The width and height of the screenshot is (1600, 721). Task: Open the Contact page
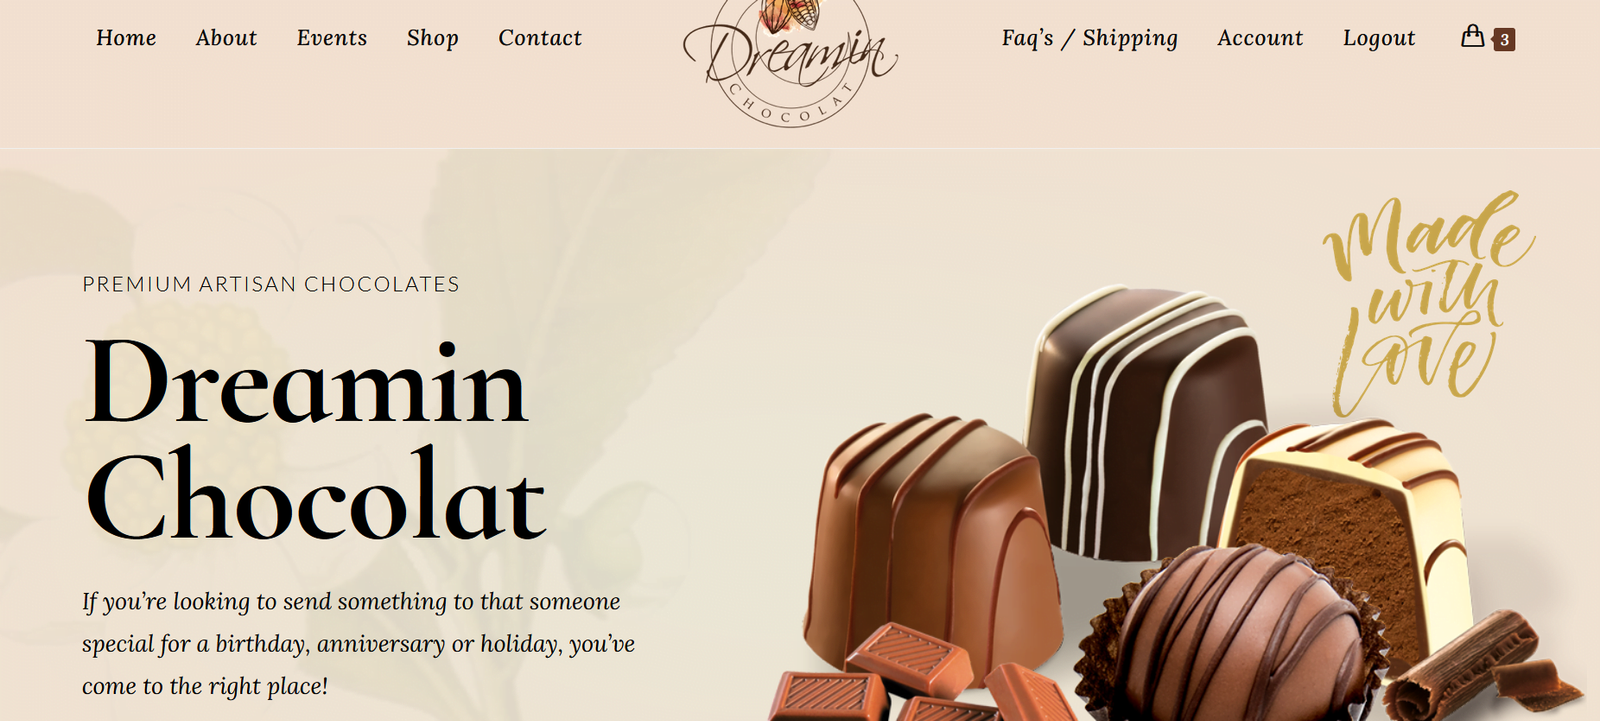coord(540,38)
